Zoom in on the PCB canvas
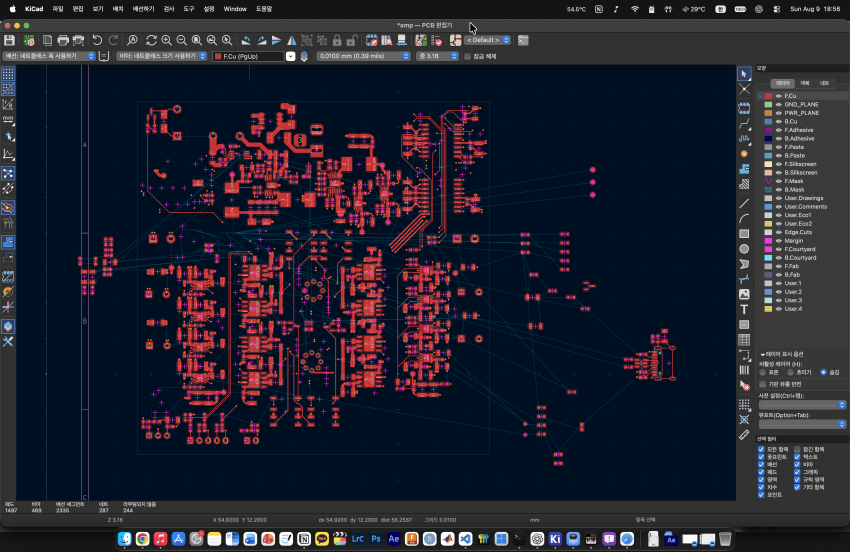 pyautogui.click(x=166, y=40)
